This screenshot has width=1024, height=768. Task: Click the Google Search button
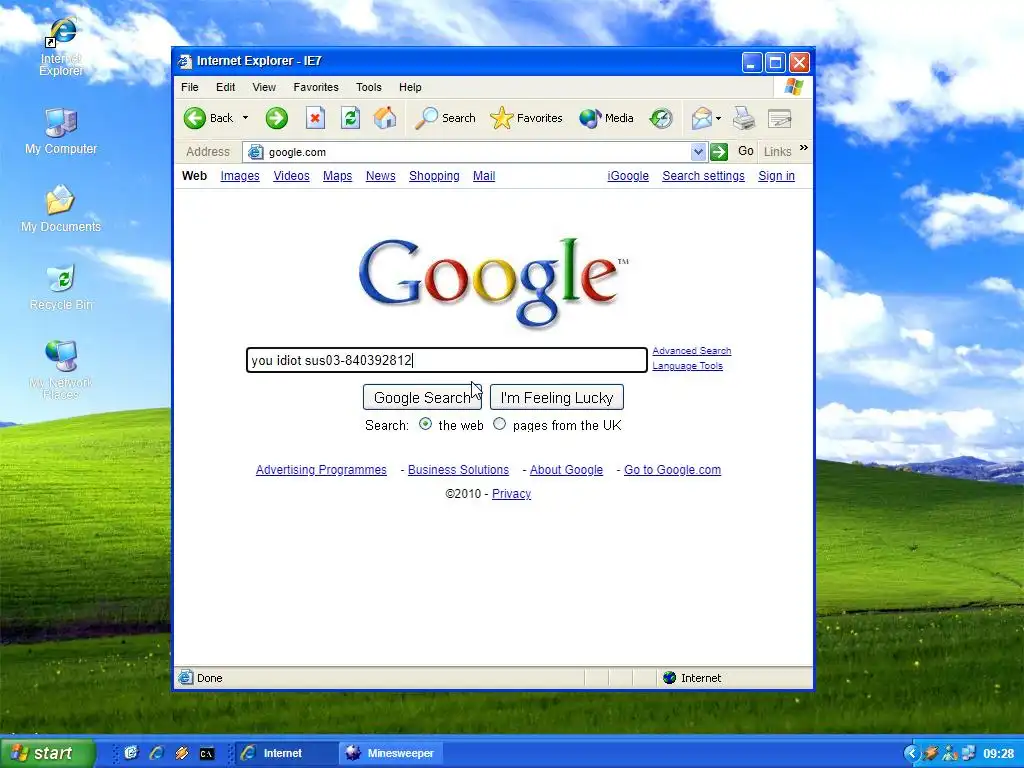point(422,397)
